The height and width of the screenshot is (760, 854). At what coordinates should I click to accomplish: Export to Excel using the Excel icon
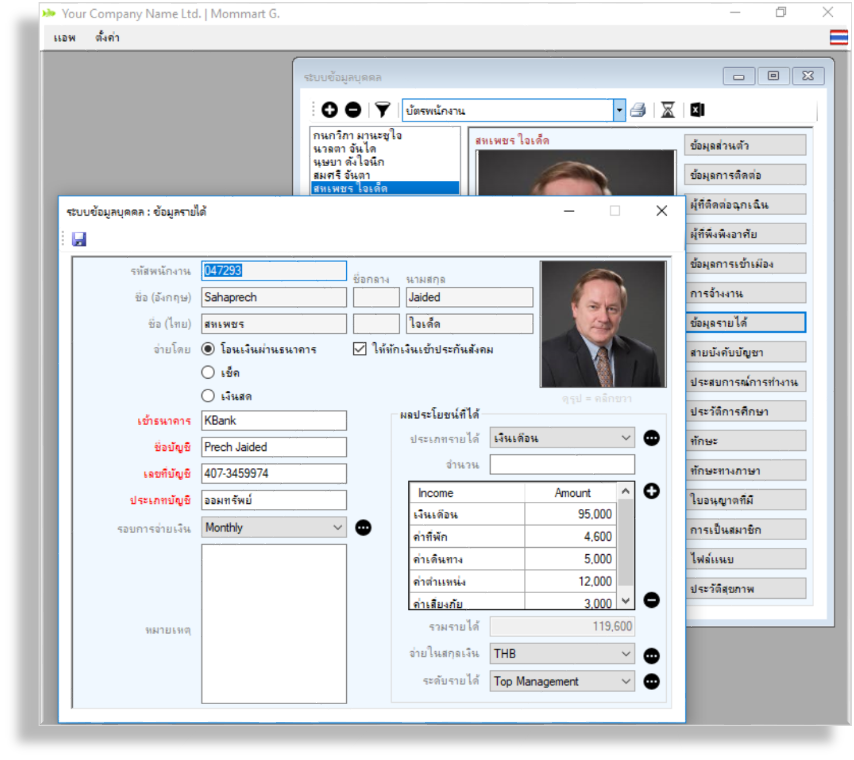click(x=697, y=110)
